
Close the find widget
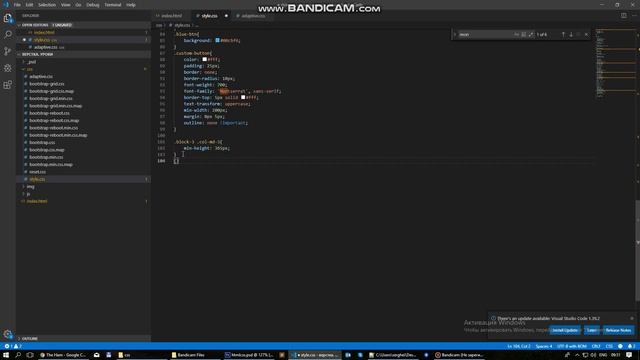click(x=587, y=35)
